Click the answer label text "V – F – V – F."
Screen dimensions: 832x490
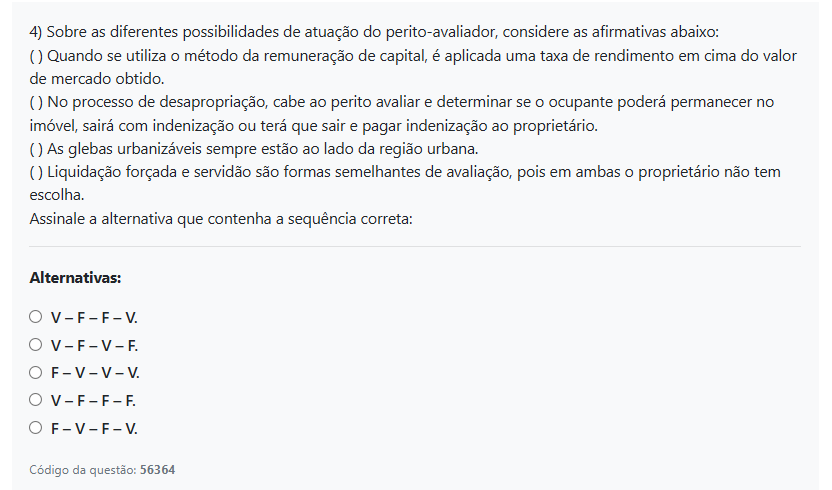pyautogui.click(x=94, y=346)
